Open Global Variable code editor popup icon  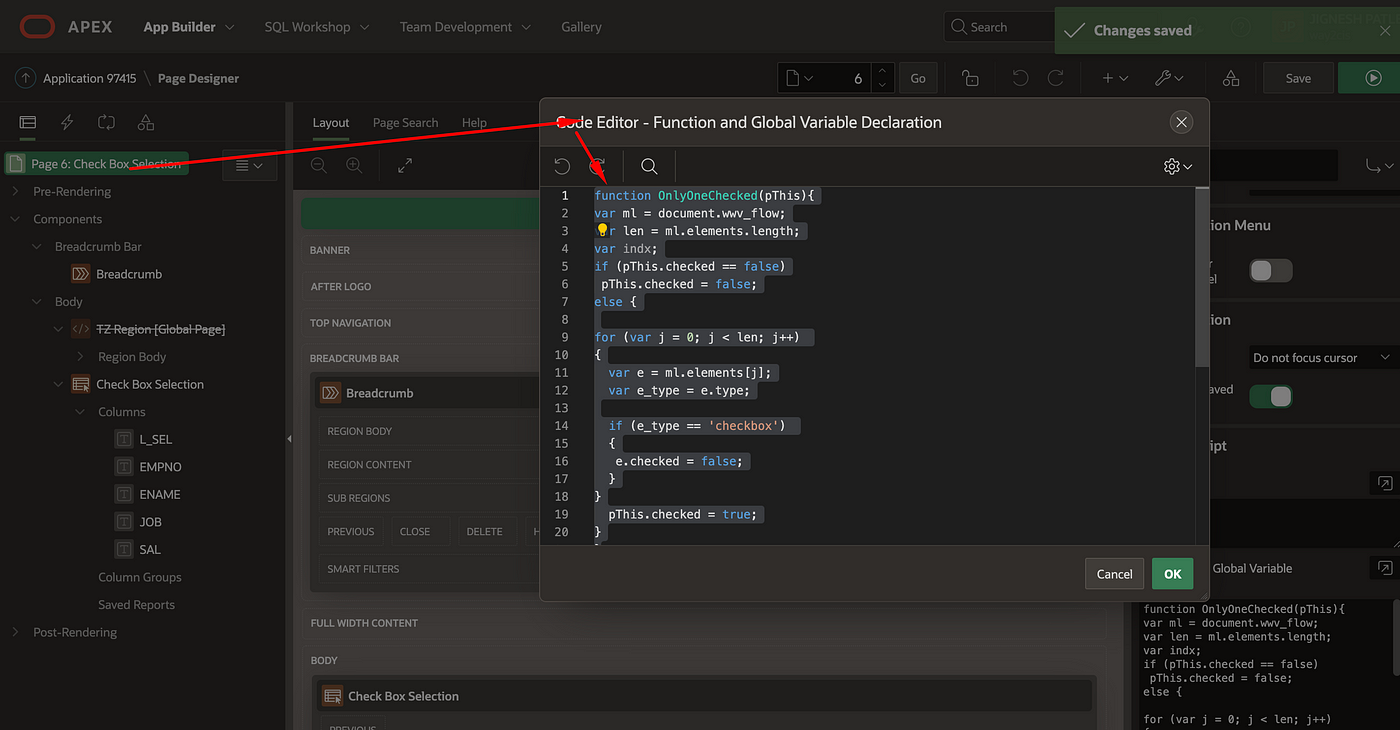click(x=1384, y=568)
